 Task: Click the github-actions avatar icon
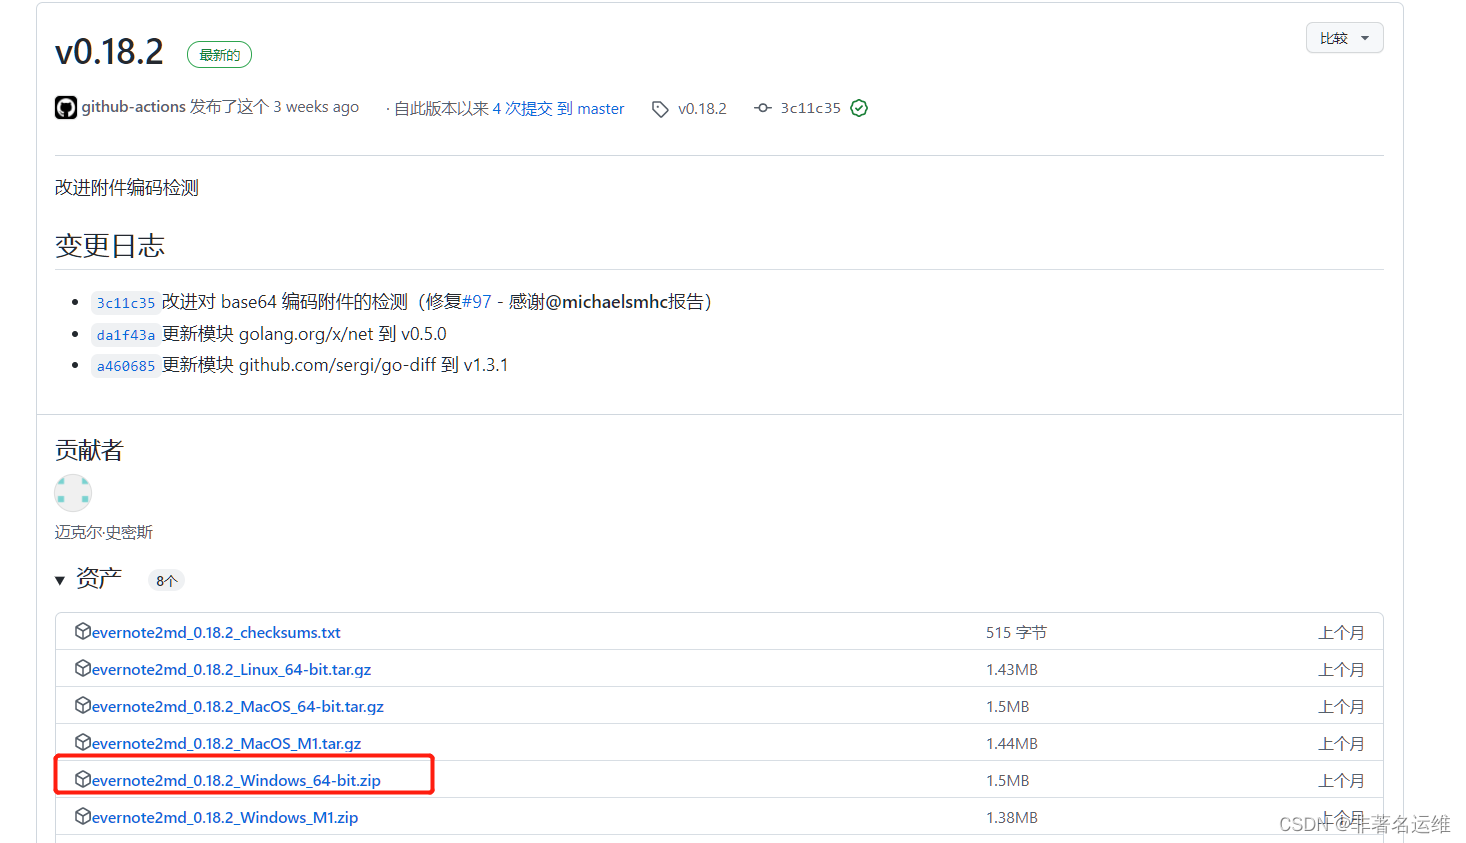click(66, 108)
